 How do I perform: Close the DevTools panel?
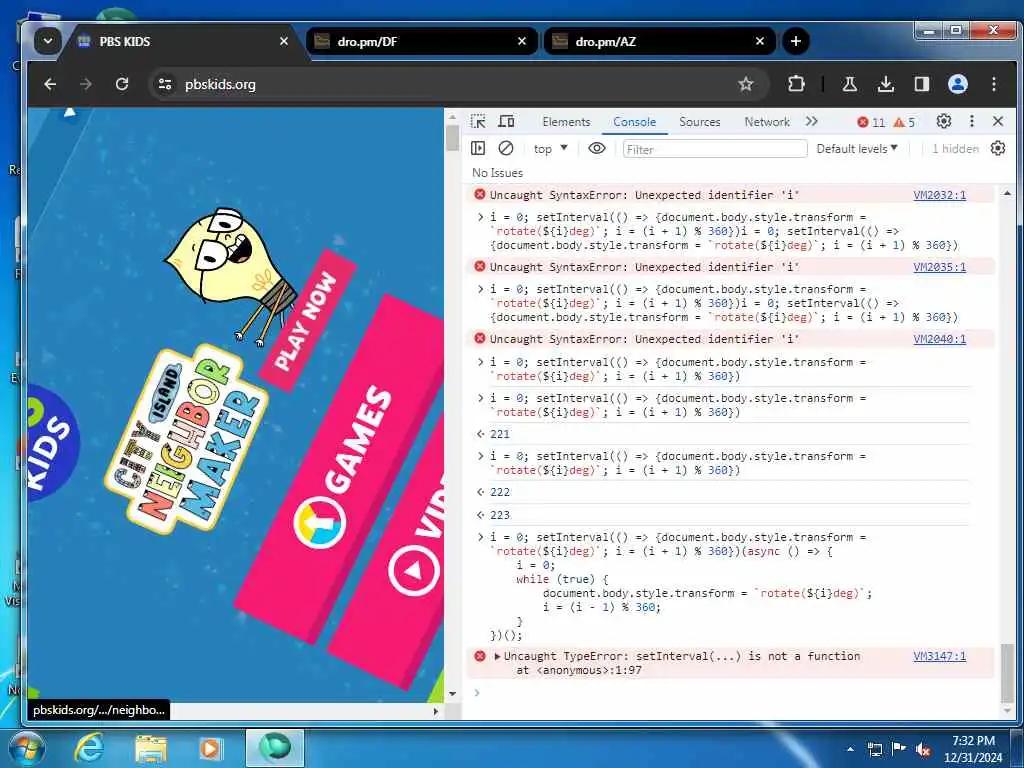998,121
